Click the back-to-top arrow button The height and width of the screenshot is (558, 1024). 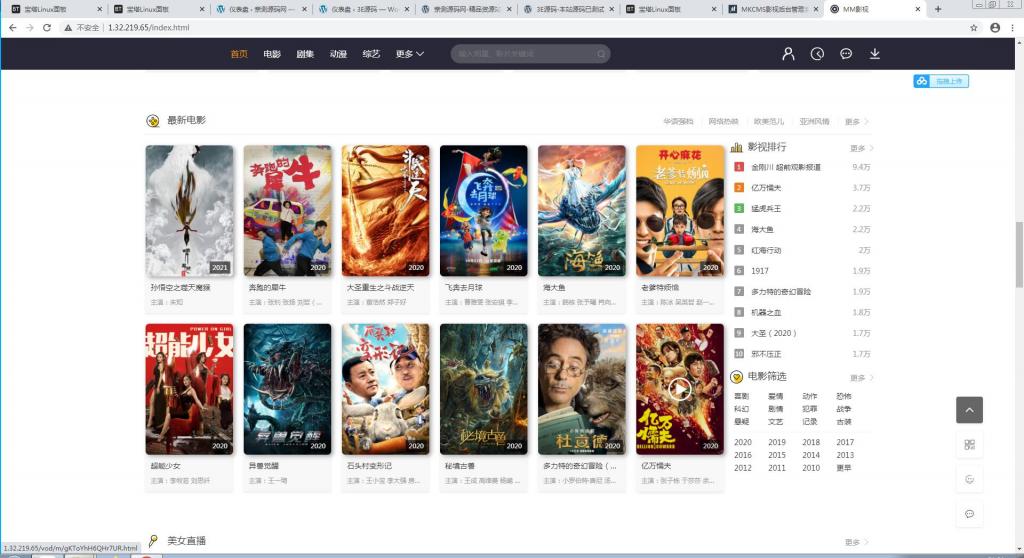pyautogui.click(x=969, y=410)
